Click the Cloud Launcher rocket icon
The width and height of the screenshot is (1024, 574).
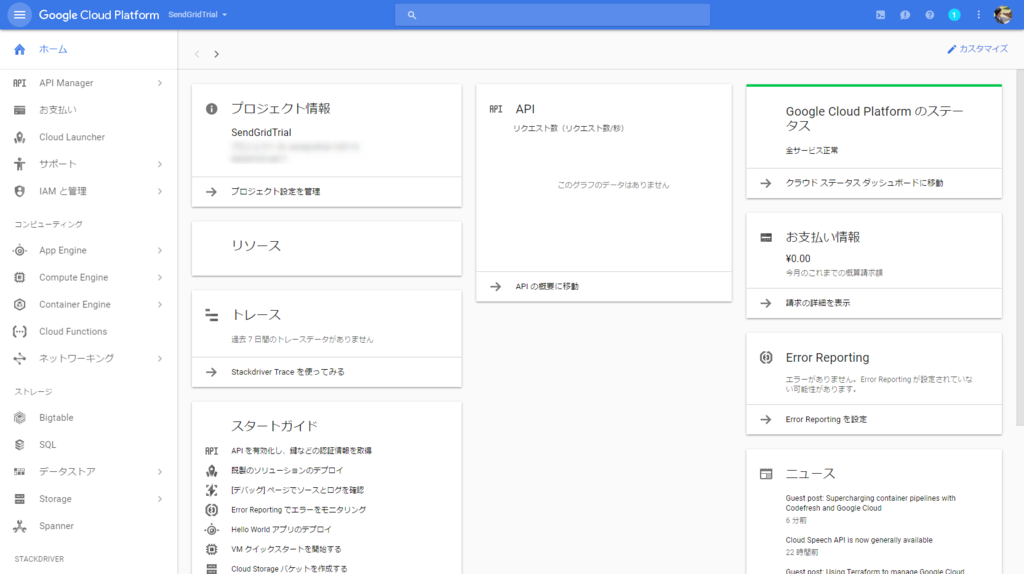coord(20,137)
